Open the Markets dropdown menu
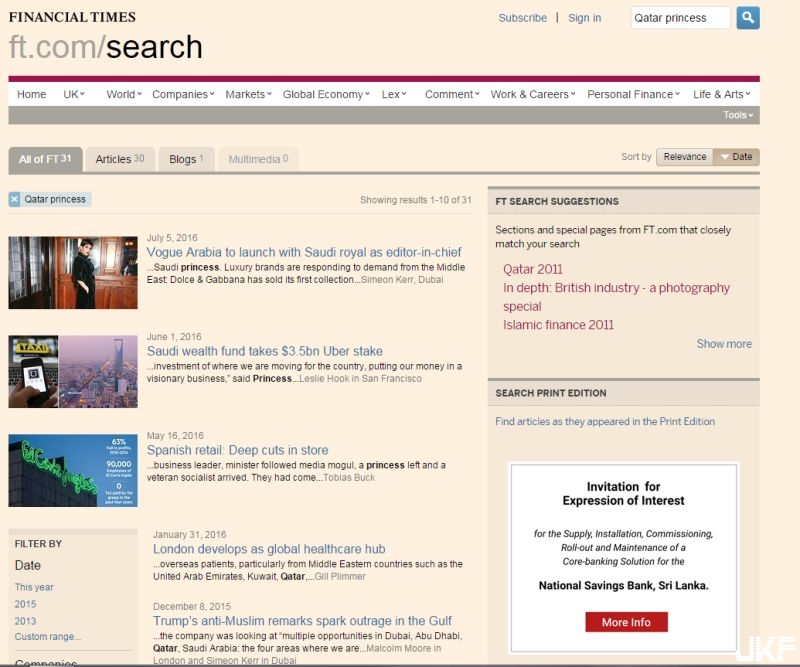Image resolution: width=800 pixels, height=667 pixels. click(x=248, y=94)
